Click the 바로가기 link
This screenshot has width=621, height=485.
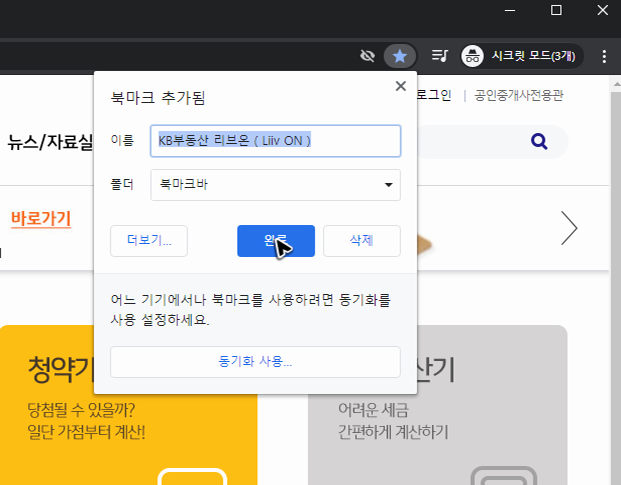(41, 219)
